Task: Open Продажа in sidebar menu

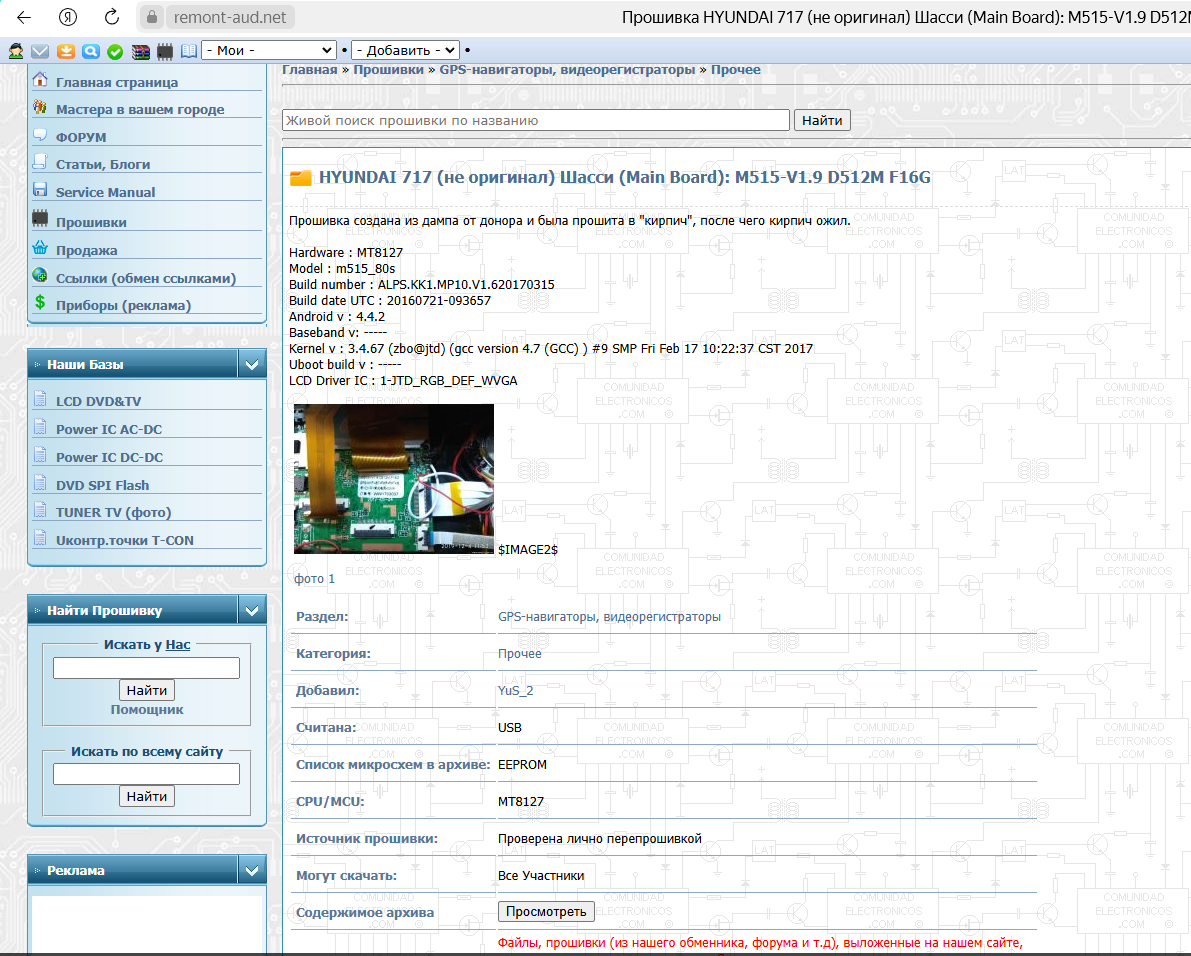Action: (87, 251)
